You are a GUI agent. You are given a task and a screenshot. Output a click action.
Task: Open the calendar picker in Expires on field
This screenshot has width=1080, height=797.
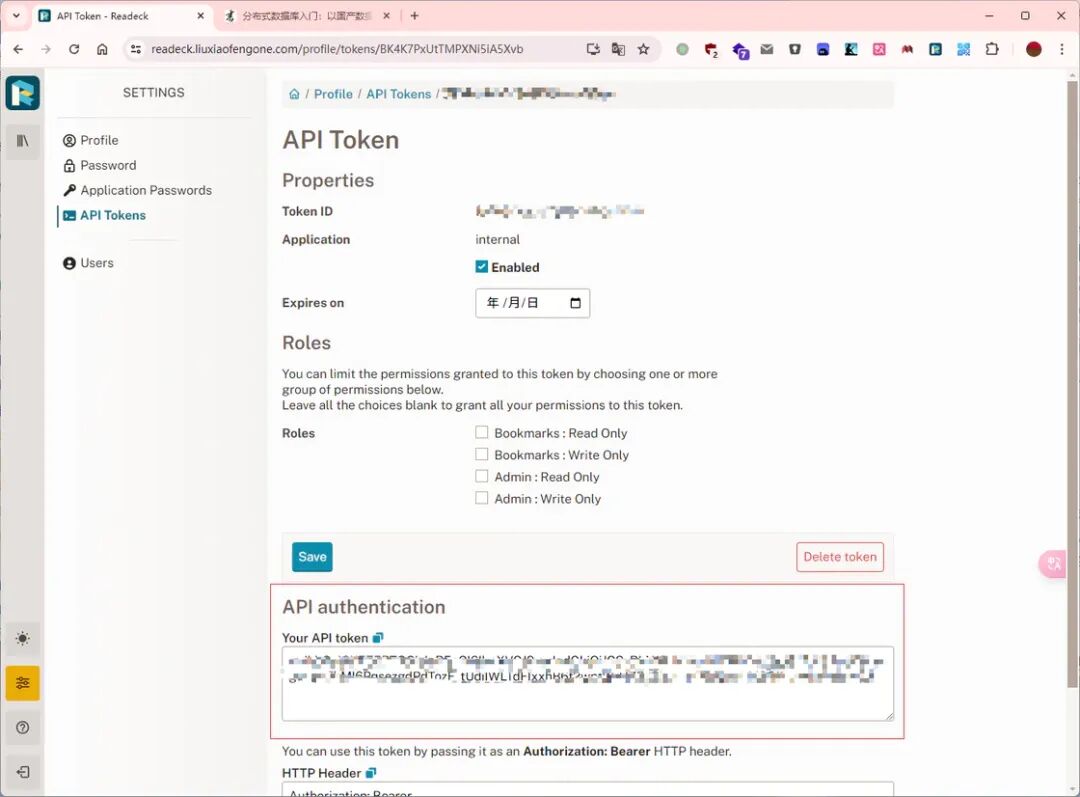[x=576, y=303]
